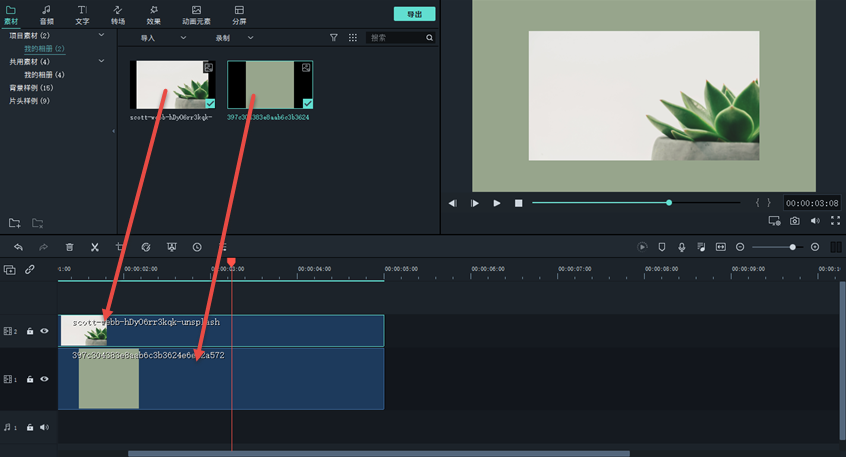This screenshot has height=457, width=846.
Task: Click the timeline zoom slider handle
Action: click(x=793, y=247)
